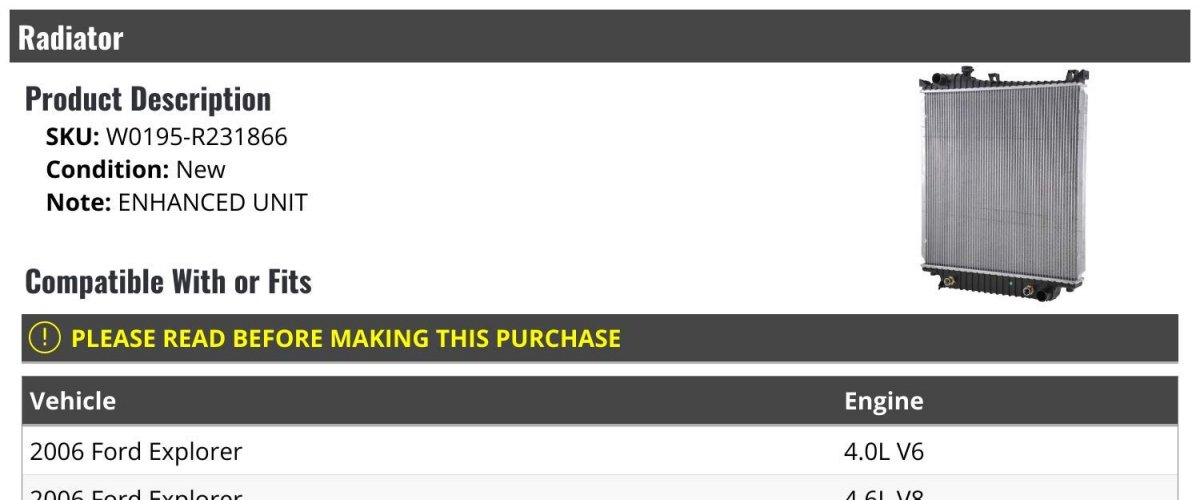The image size is (1200, 500).
Task: Click the Compatible With or Fits heading
Action: pyautogui.click(x=168, y=282)
